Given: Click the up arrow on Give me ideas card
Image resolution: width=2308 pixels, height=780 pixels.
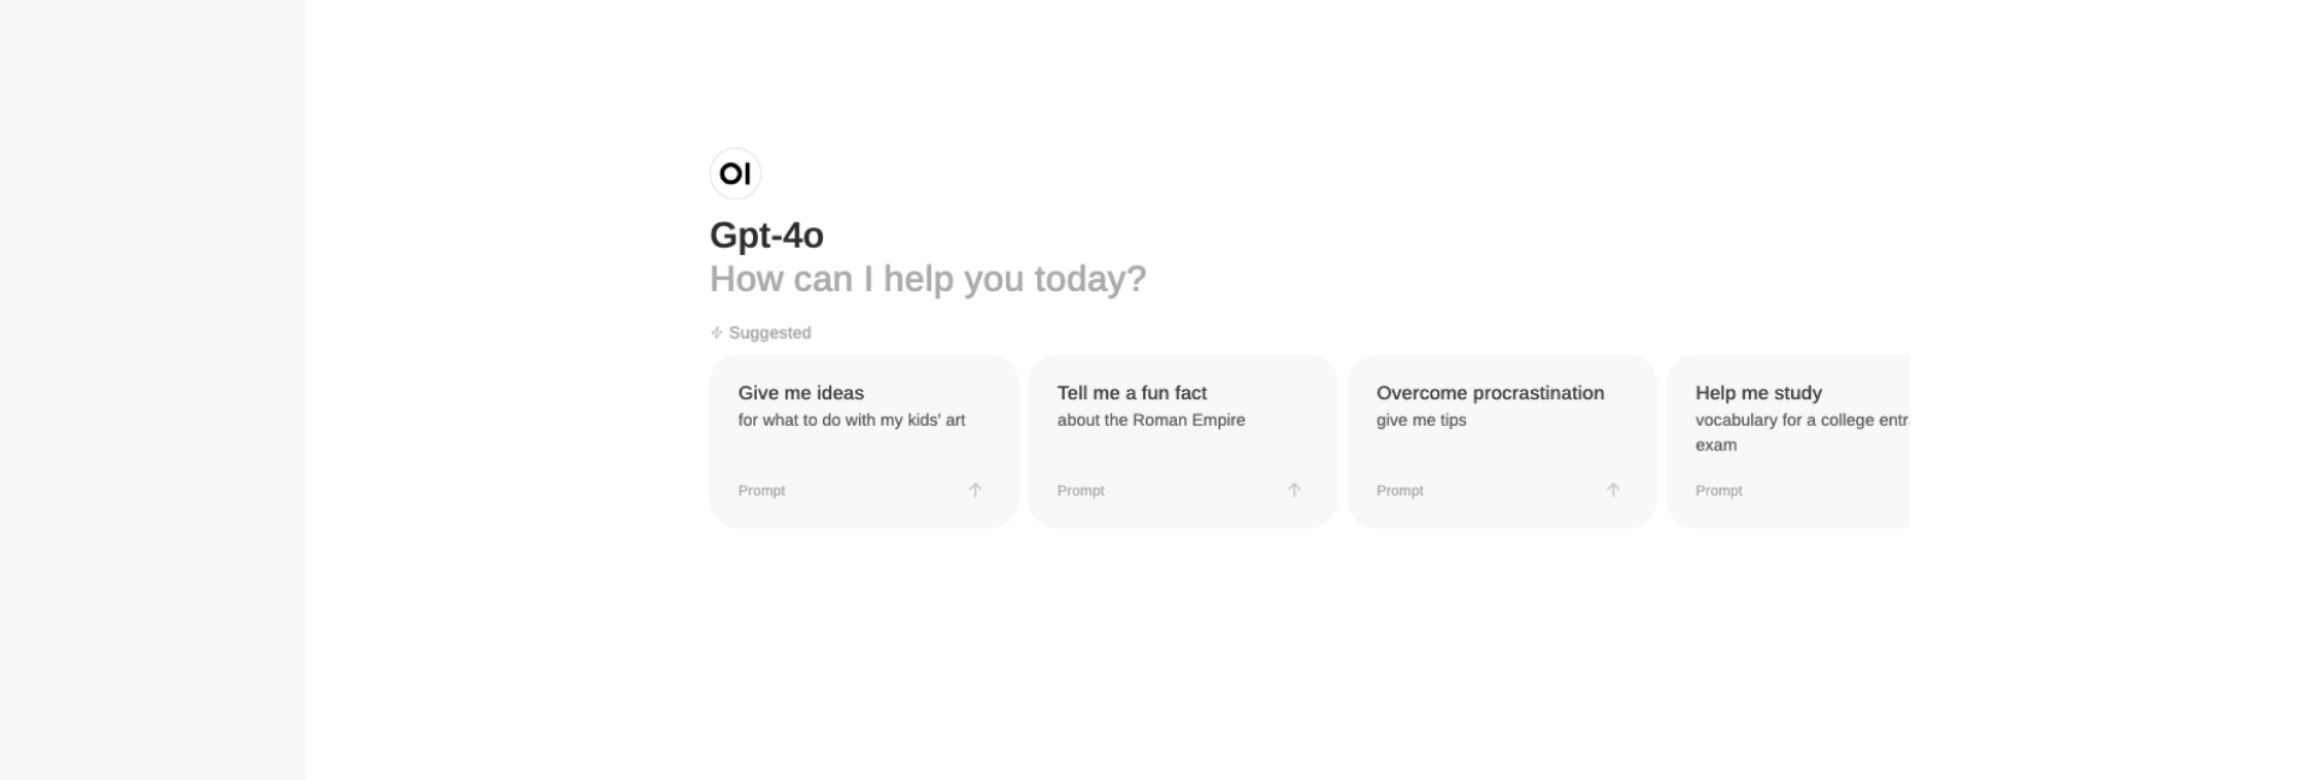Looking at the screenshot, I should pos(975,490).
